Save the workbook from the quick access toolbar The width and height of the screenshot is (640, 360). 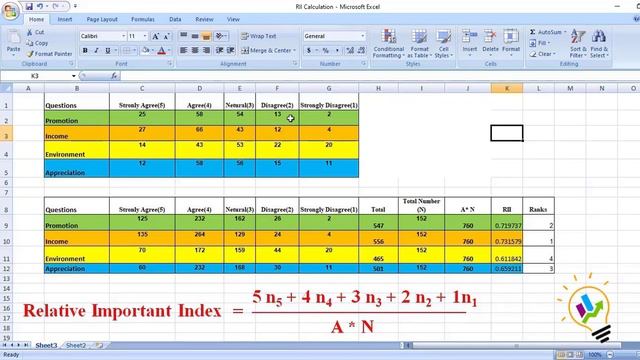[x=29, y=6]
